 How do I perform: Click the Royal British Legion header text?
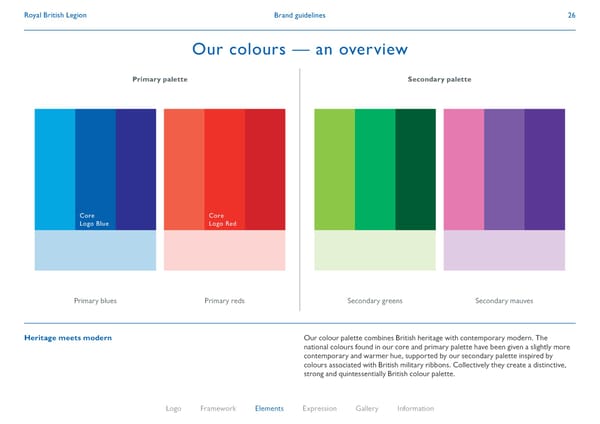click(x=51, y=16)
